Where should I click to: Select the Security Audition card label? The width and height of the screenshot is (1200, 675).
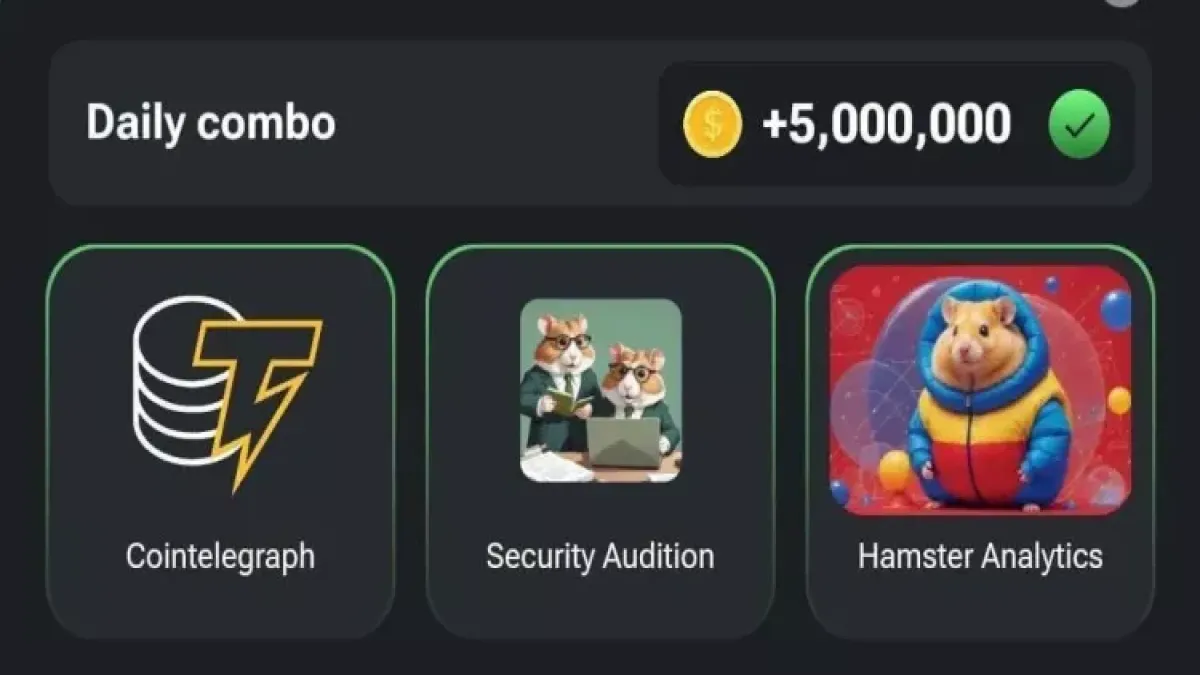pos(600,556)
